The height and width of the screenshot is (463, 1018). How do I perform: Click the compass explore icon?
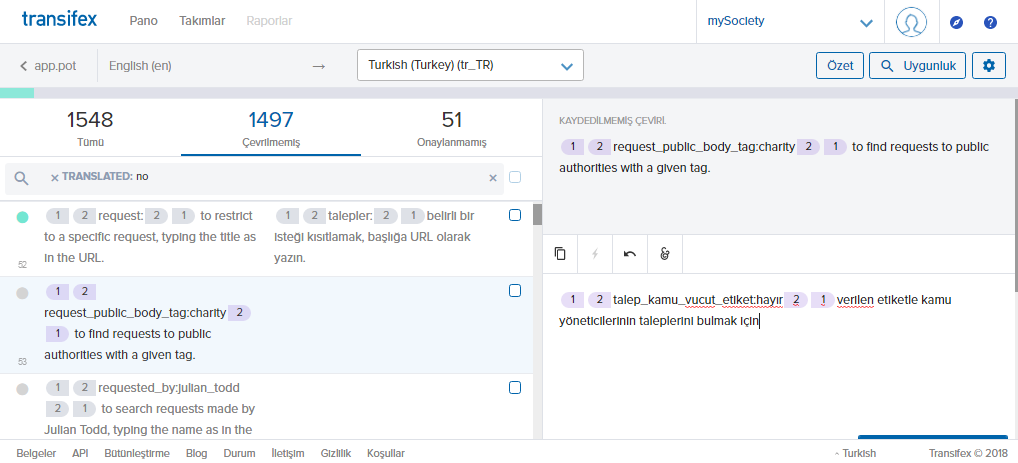pos(956,22)
